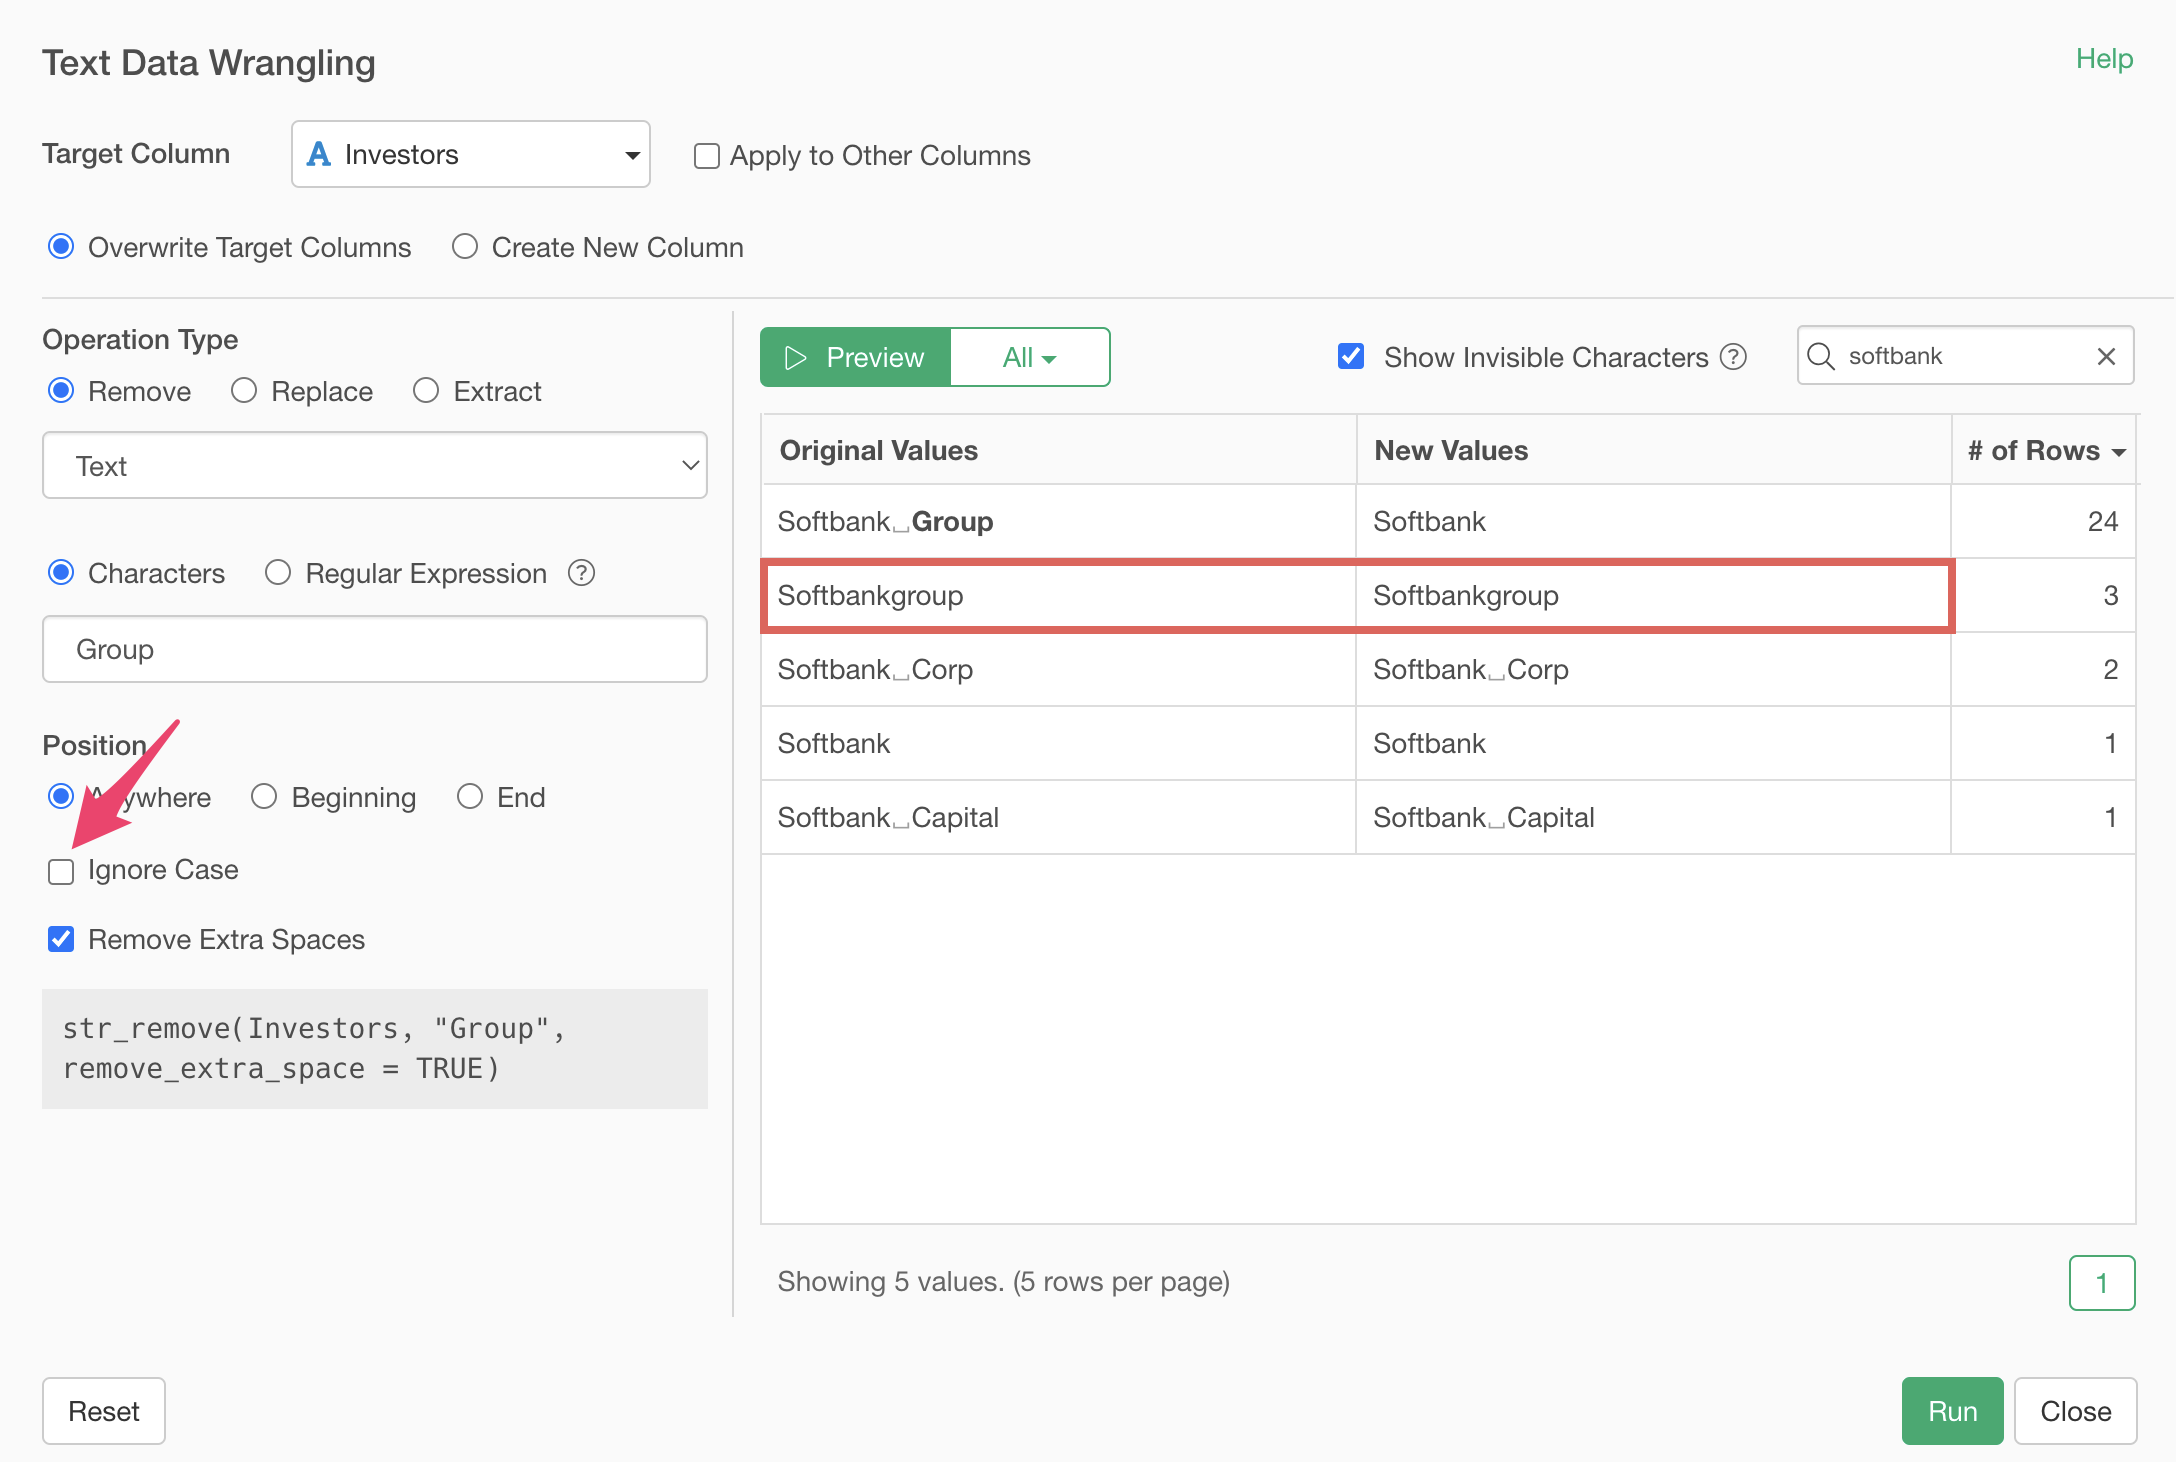Select Create New Column option
The image size is (2176, 1462).
pos(464,246)
